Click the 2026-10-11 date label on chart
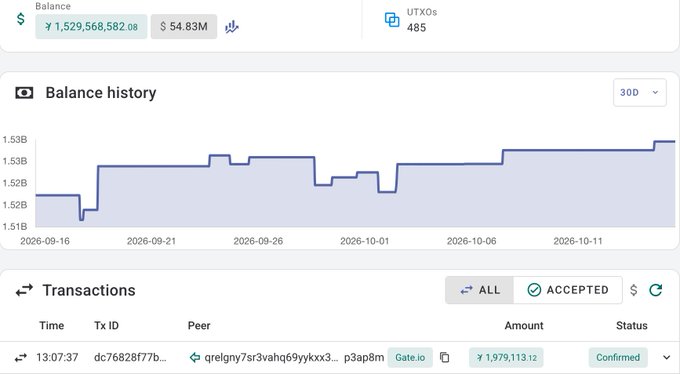The height and width of the screenshot is (374, 680). 578,241
